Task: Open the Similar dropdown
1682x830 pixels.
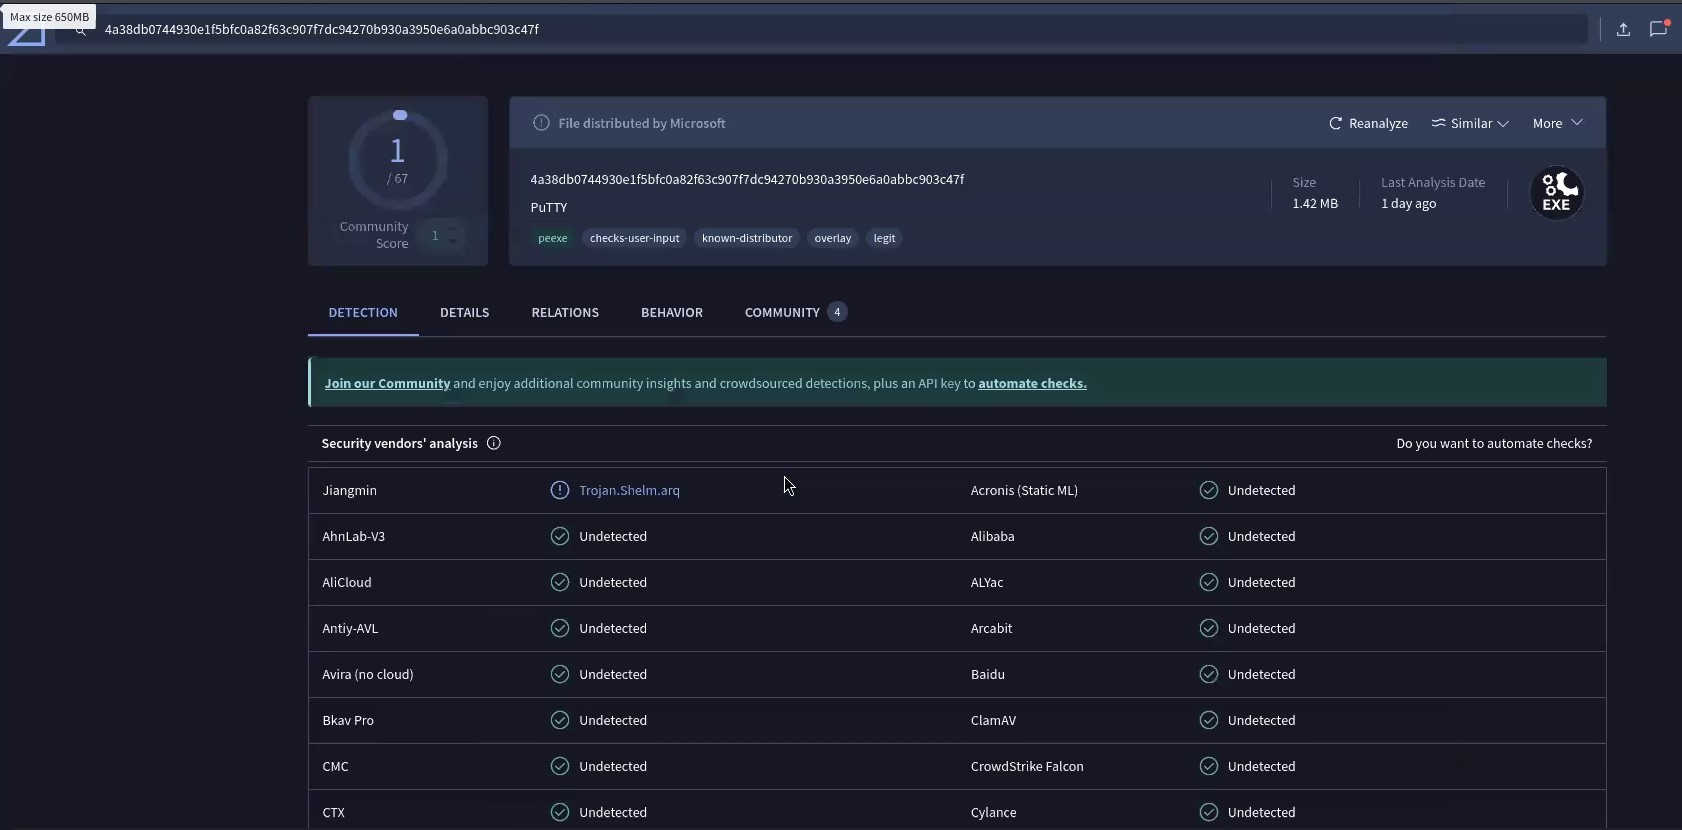Action: tap(1470, 123)
